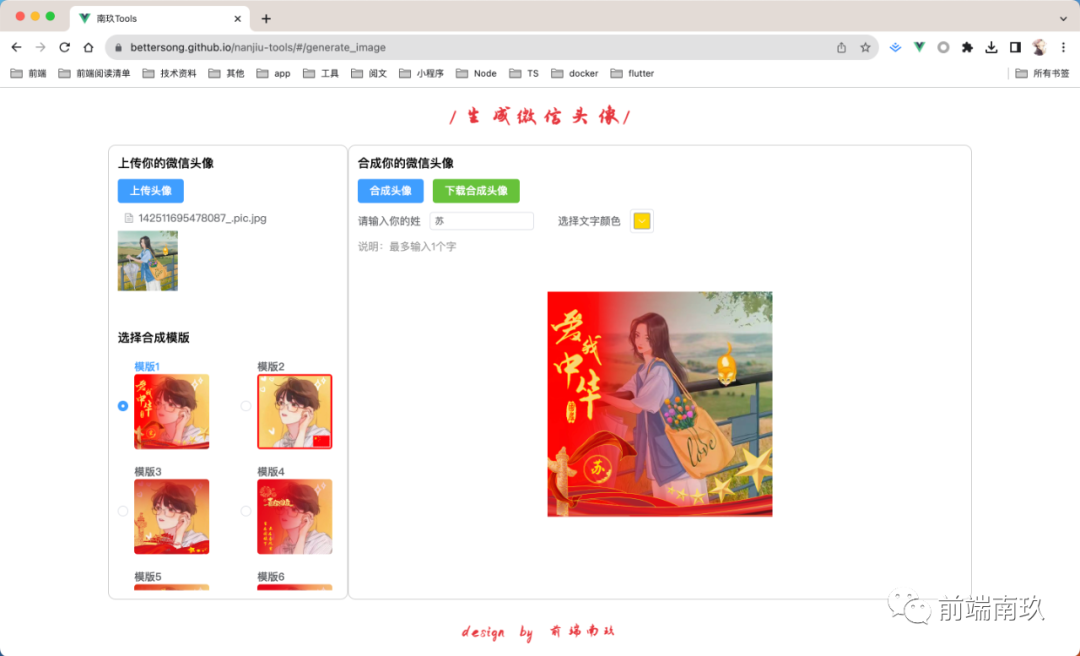Click the 模版3 template preview image
Screen dimensions: 1080x656
pyautogui.click(x=172, y=517)
